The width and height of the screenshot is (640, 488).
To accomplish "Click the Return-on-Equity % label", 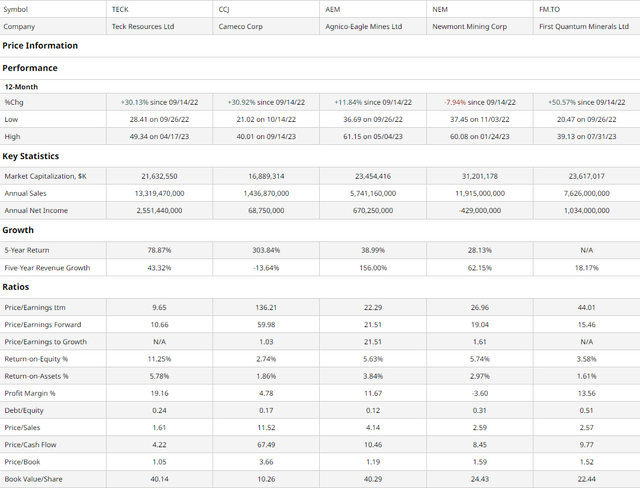I will tap(36, 359).
